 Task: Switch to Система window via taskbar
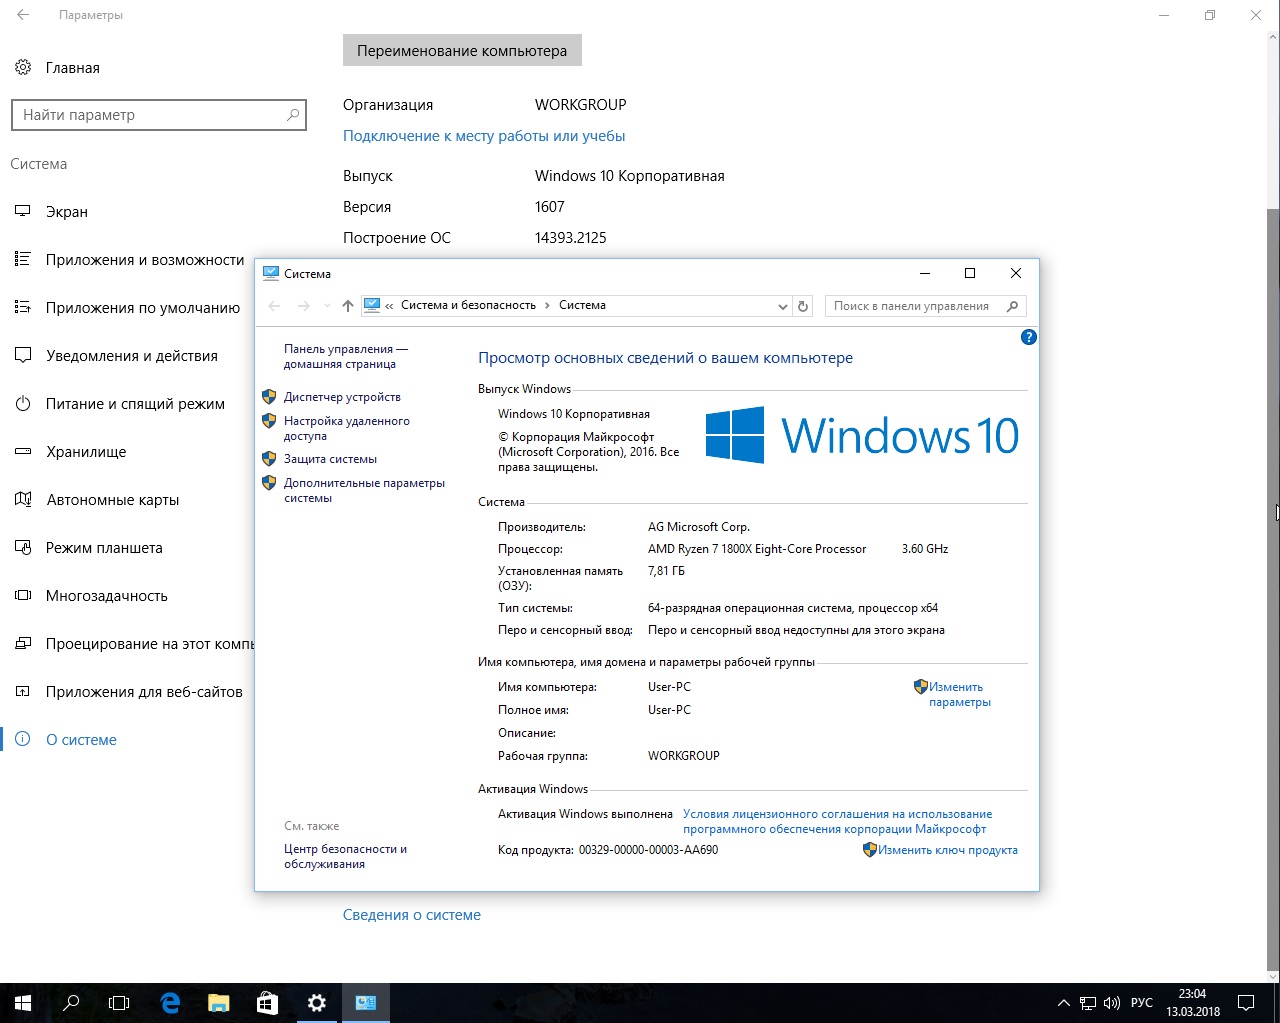pos(365,1002)
